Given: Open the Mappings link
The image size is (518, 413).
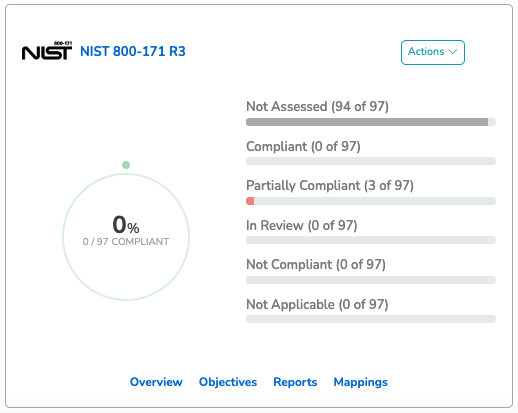Looking at the screenshot, I should (361, 382).
